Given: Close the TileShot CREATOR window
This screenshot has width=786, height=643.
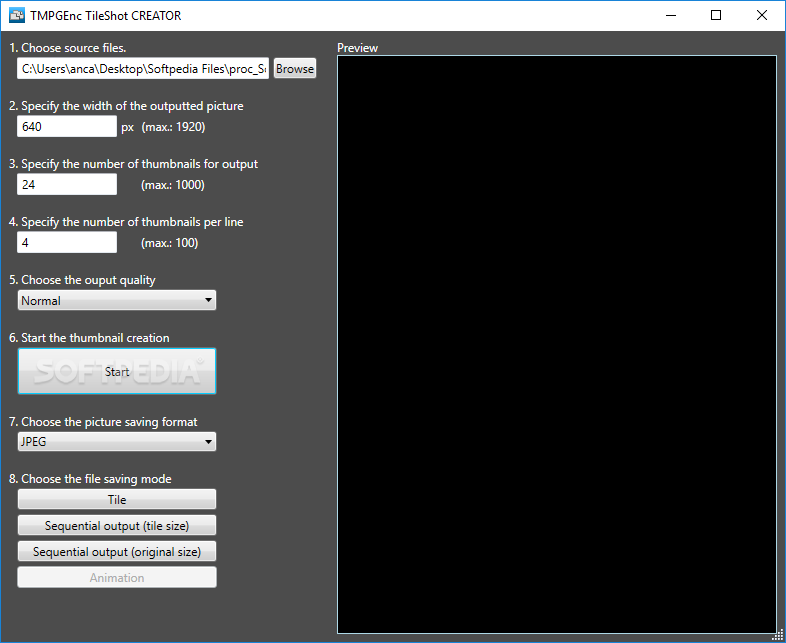Looking at the screenshot, I should (761, 16).
